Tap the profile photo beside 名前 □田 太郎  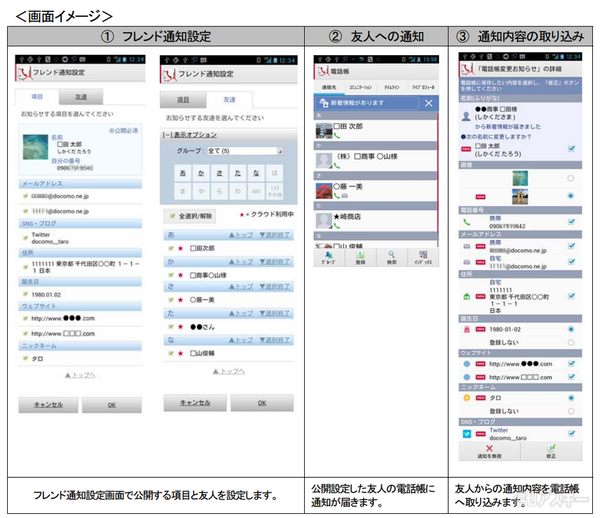point(35,147)
